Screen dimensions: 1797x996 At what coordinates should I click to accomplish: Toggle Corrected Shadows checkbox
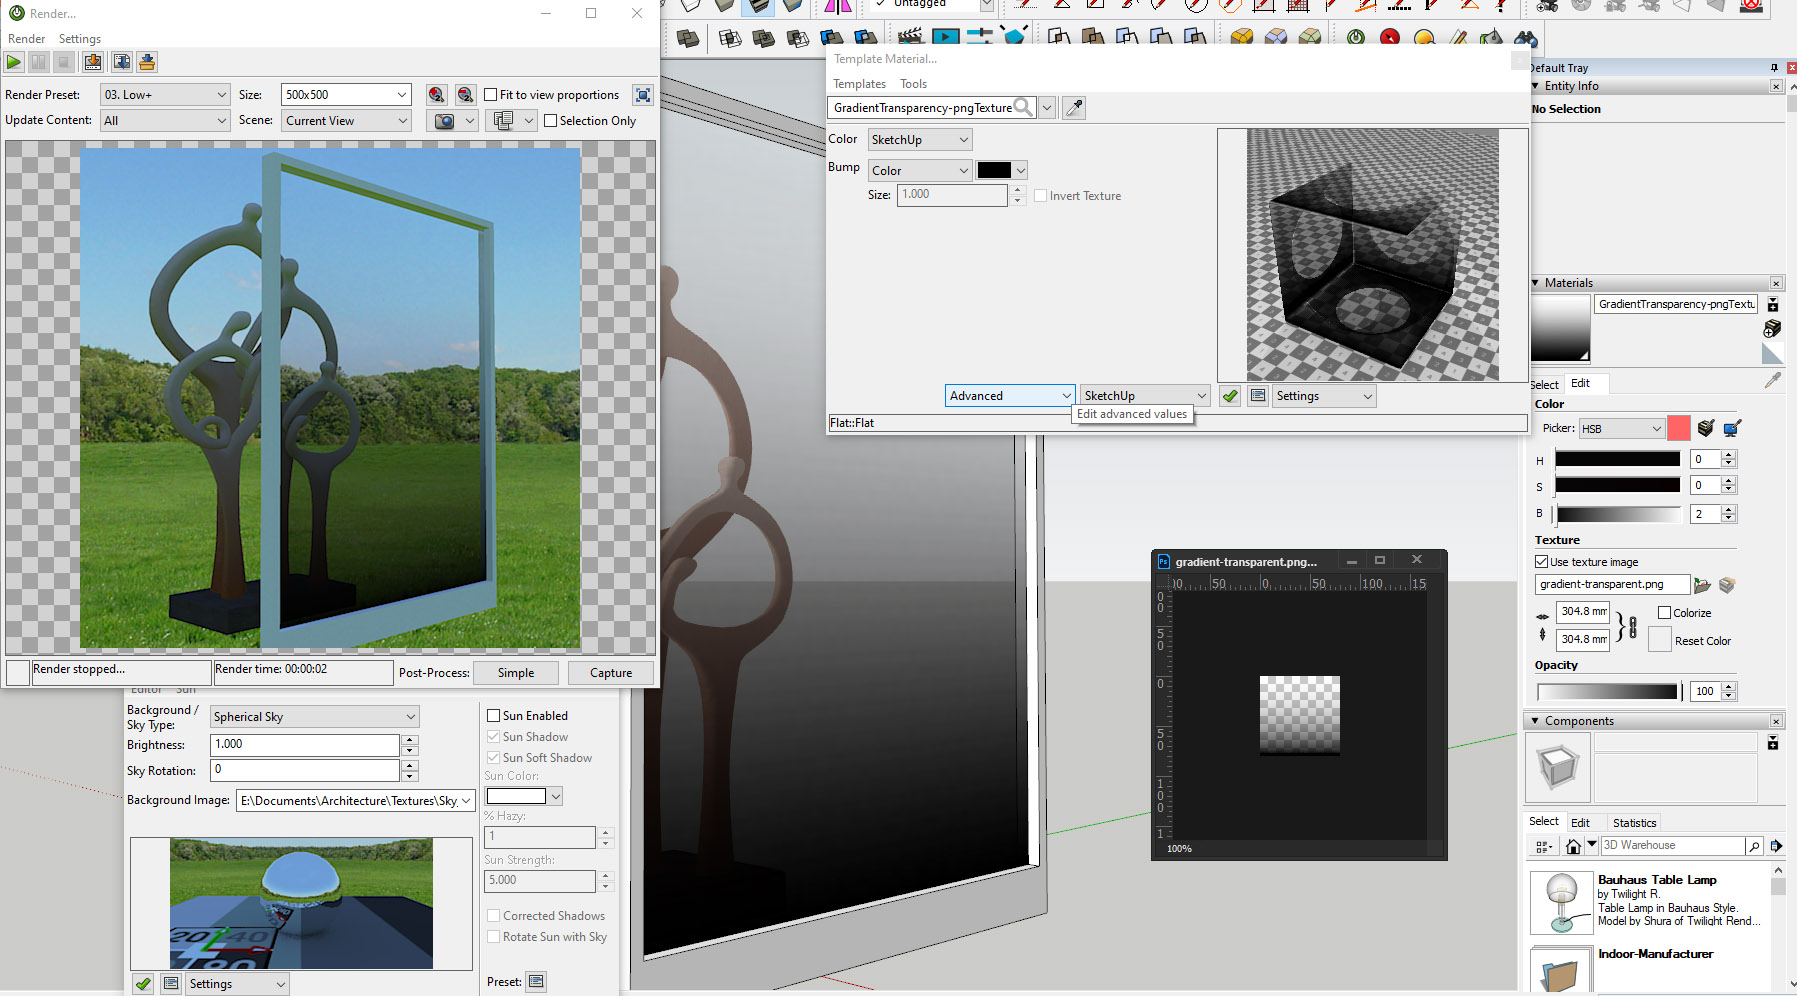coord(493,916)
